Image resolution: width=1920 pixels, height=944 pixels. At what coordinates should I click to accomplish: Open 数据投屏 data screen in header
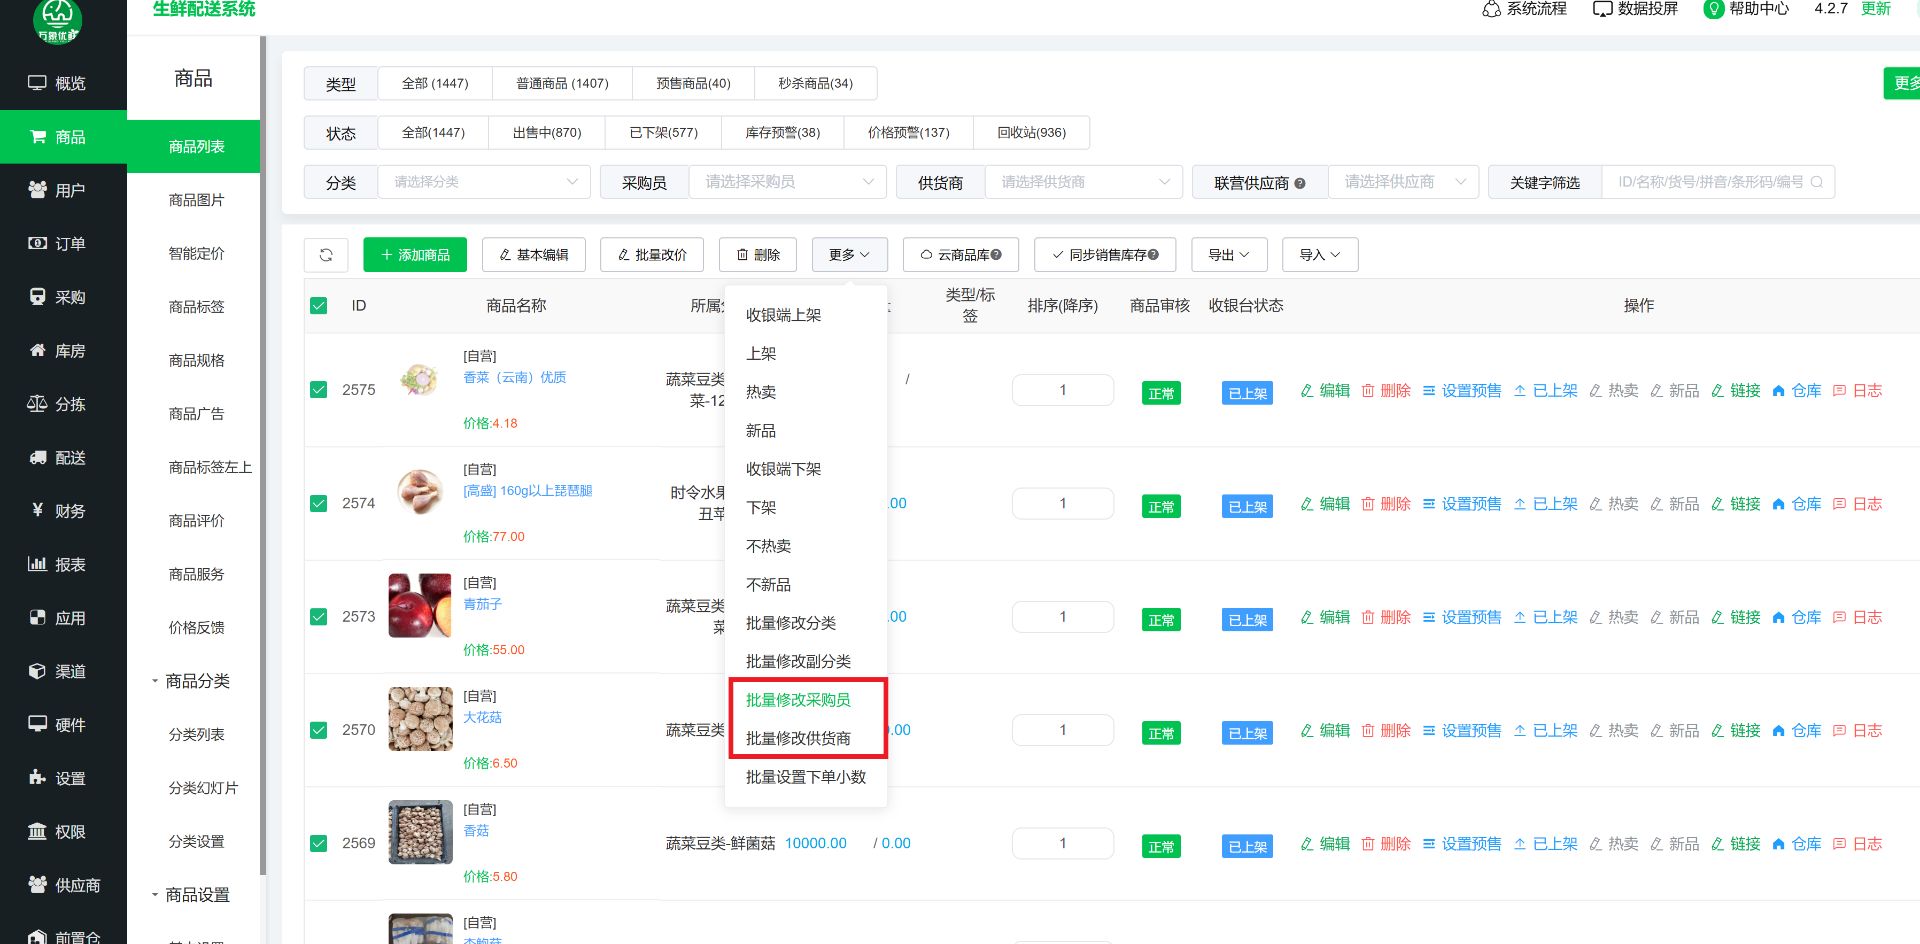[x=1635, y=9]
